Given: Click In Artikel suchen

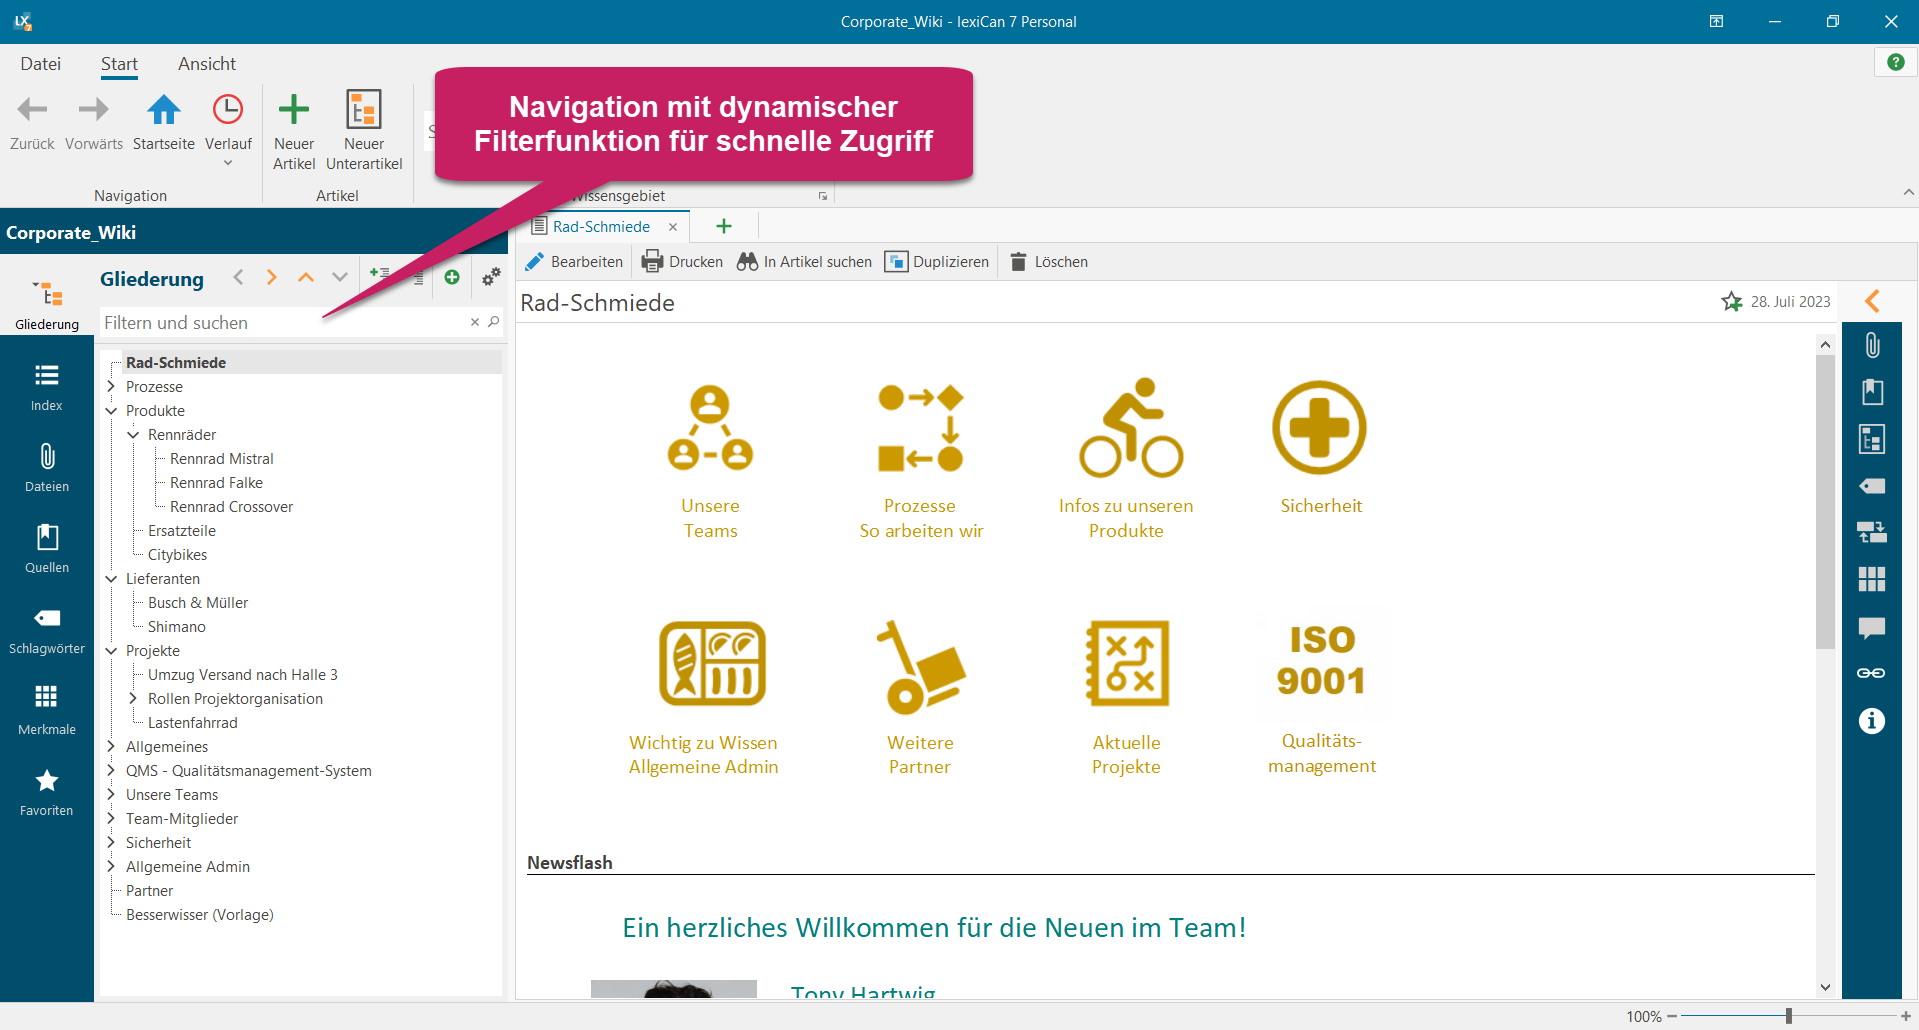Looking at the screenshot, I should [804, 262].
